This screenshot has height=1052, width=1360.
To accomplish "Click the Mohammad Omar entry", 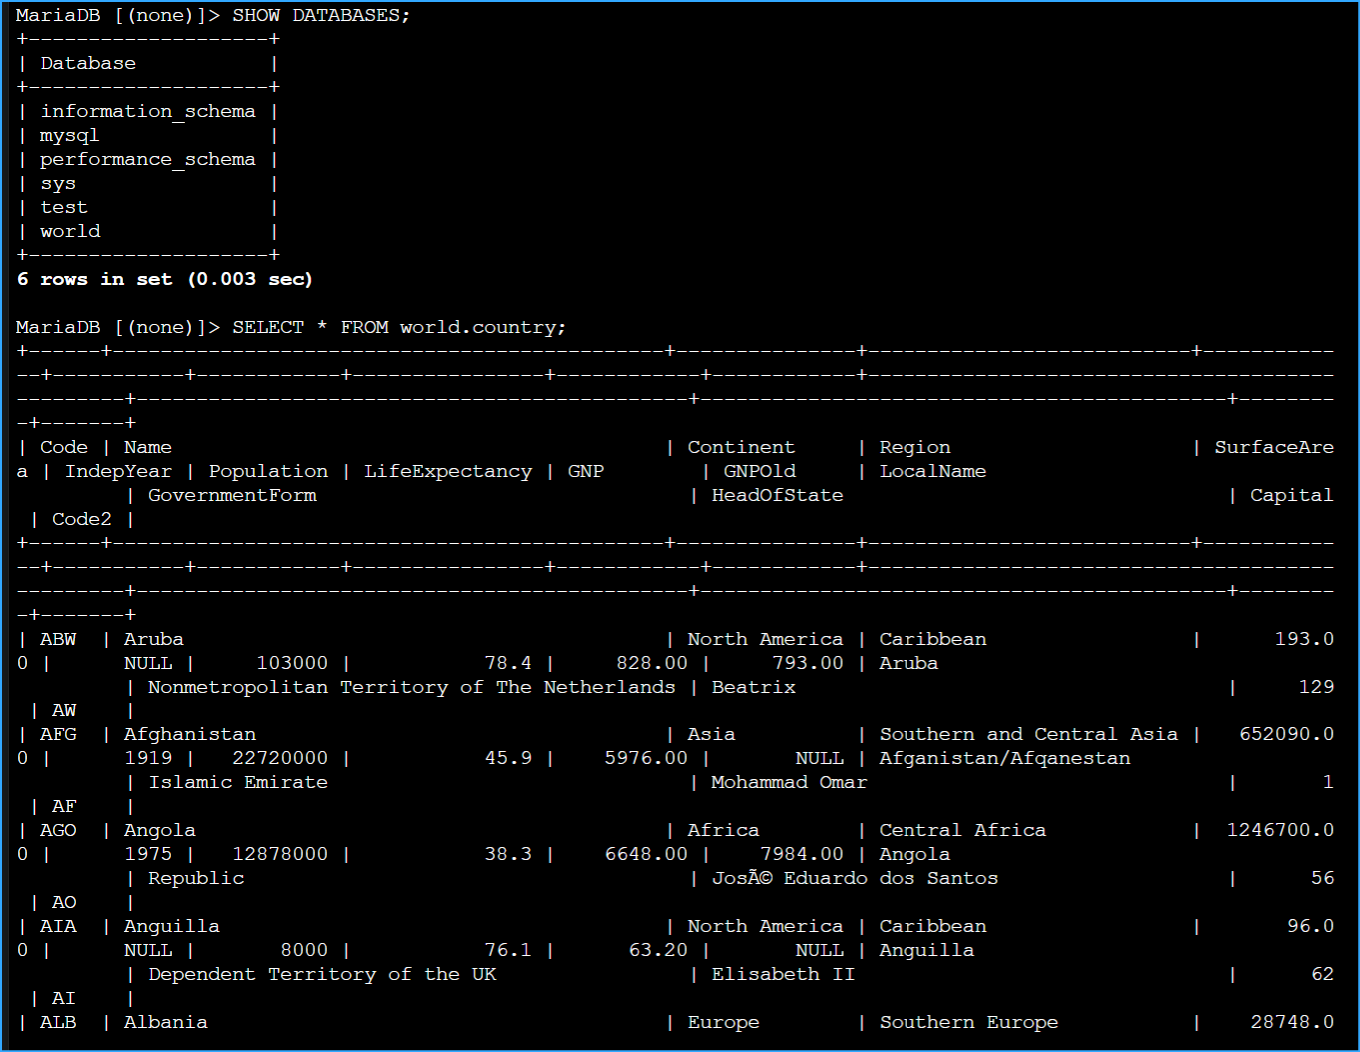I will coord(789,783).
